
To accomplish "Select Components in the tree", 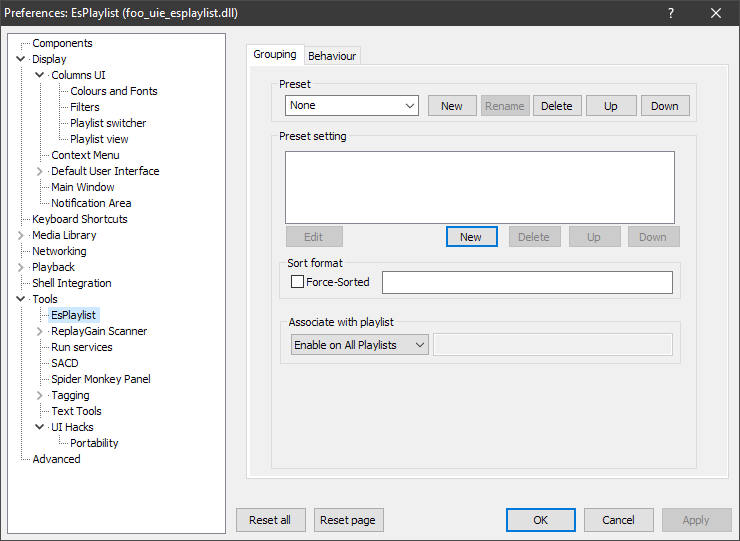I will 62,43.
